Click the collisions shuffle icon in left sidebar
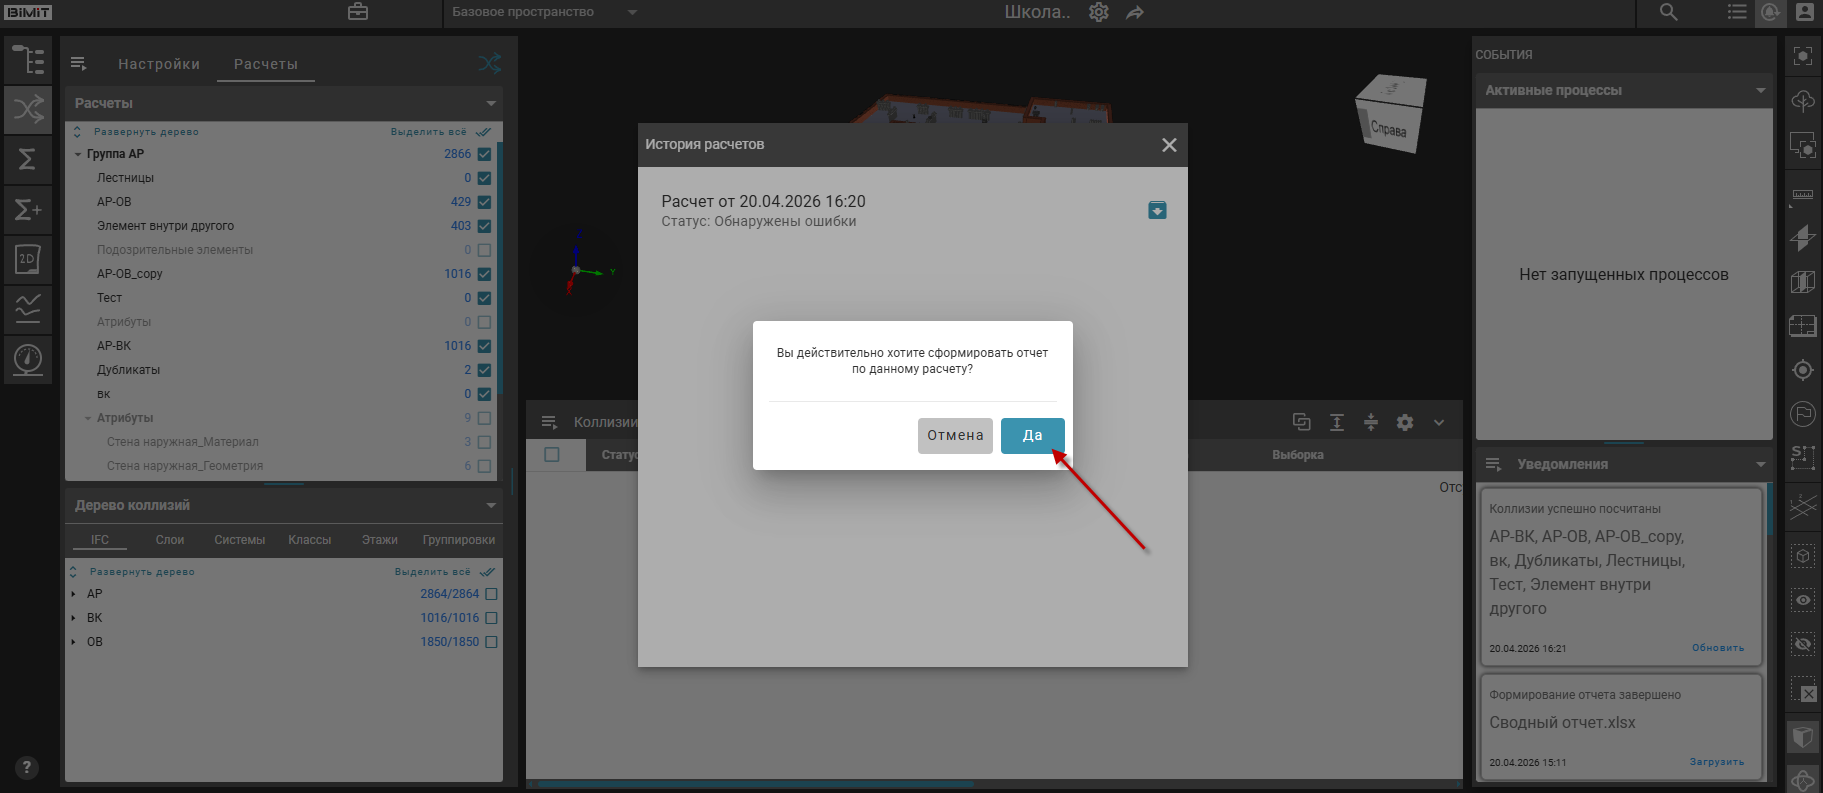This screenshot has height=793, width=1823. point(28,109)
